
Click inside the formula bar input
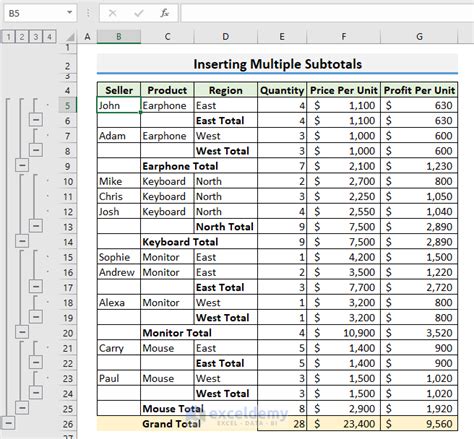(327, 13)
